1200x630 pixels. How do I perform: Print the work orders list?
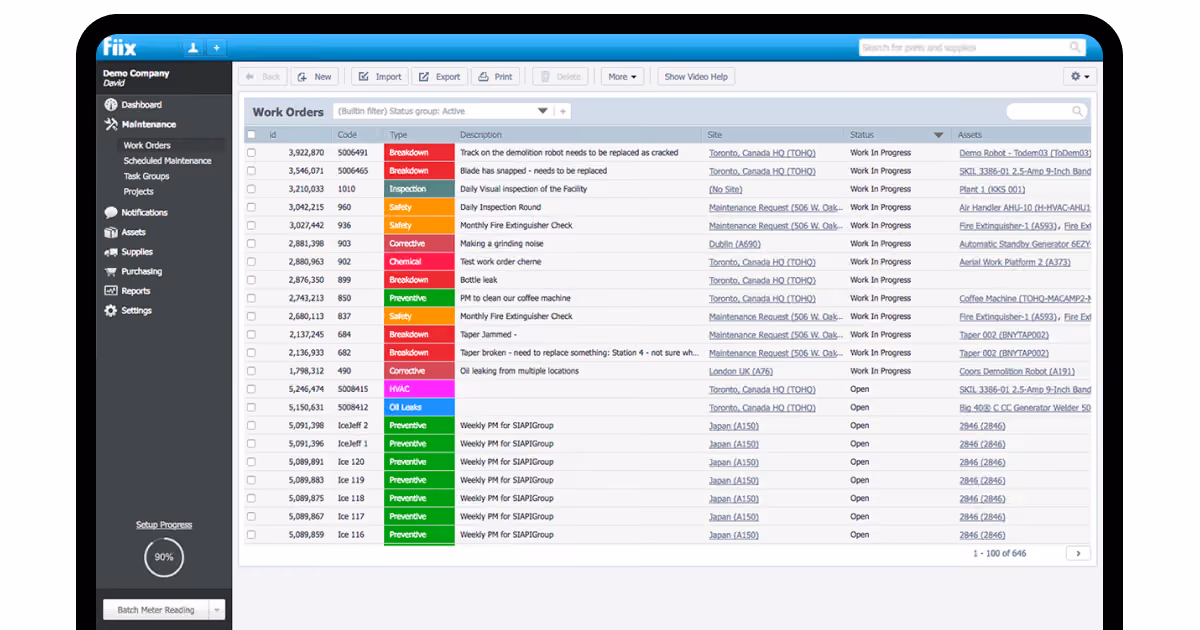click(x=496, y=77)
